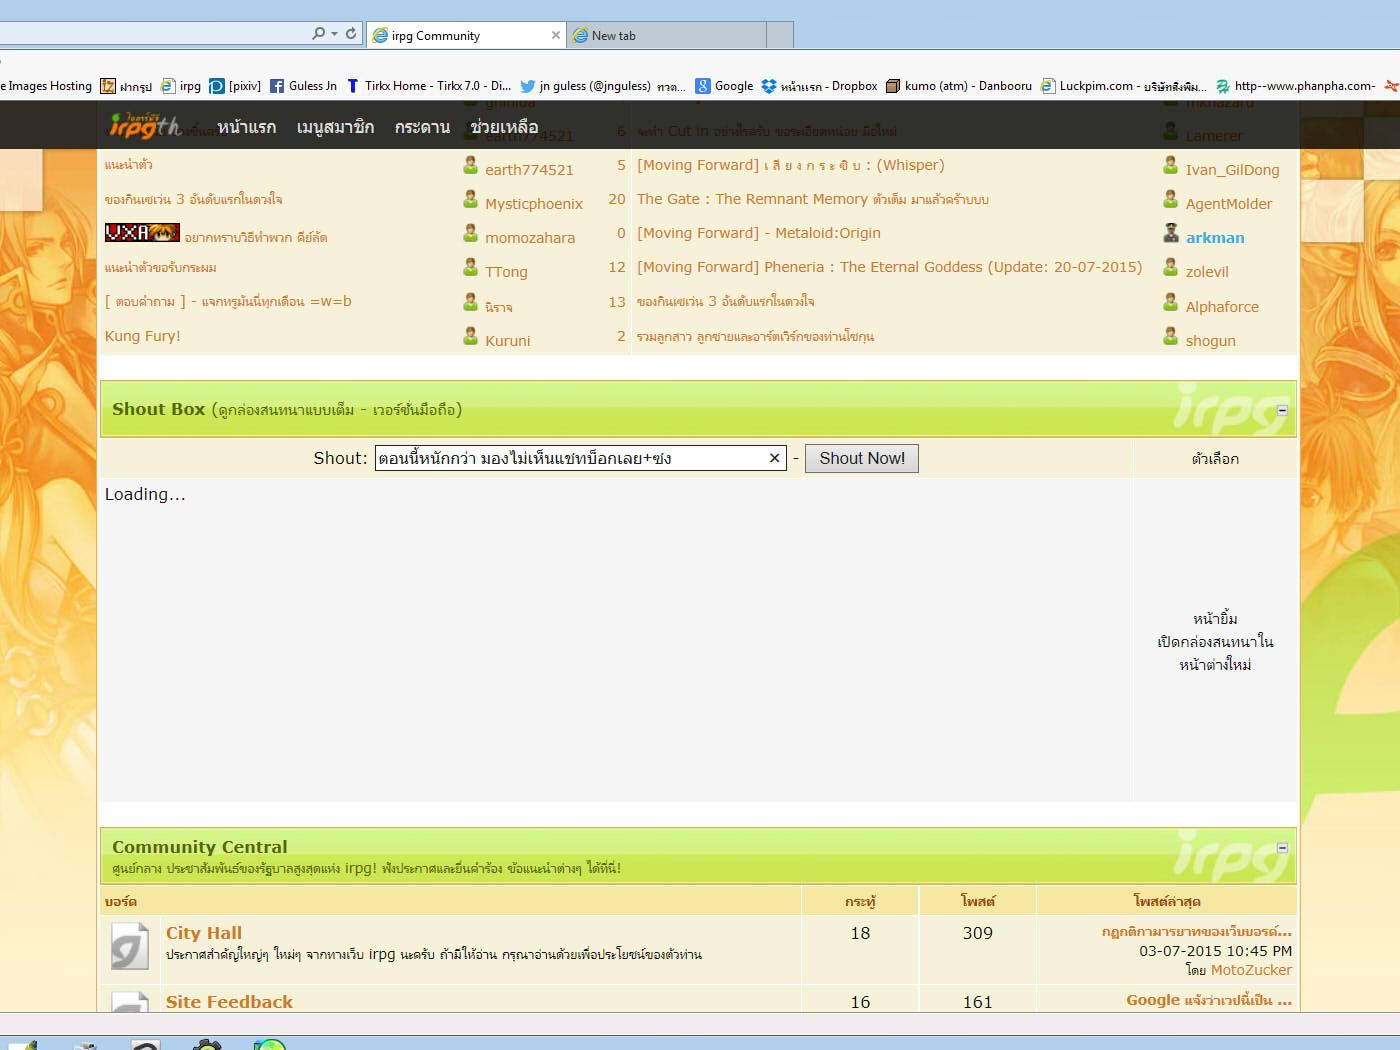
Task: Open City Hall's latest post link
Action: coord(1197,931)
